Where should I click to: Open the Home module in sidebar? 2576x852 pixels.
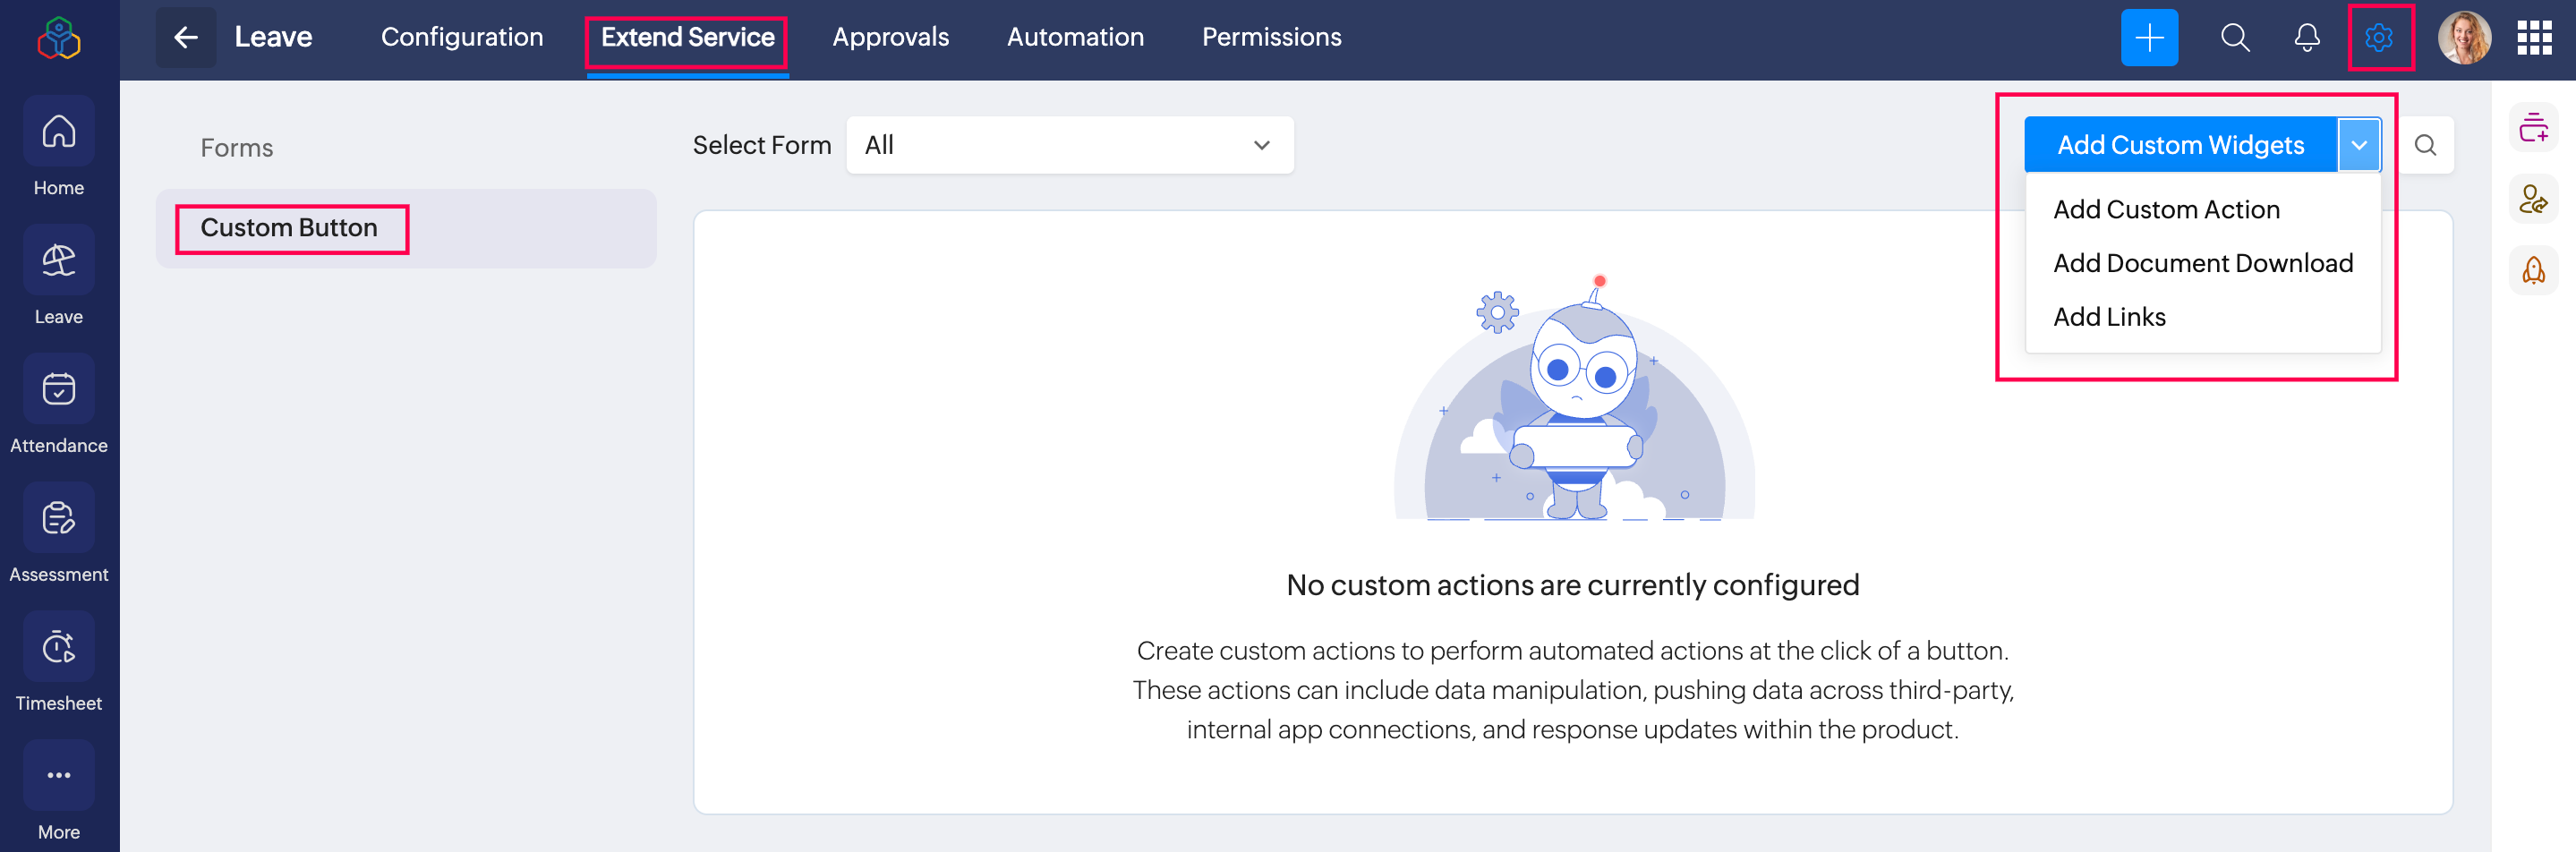tap(59, 132)
